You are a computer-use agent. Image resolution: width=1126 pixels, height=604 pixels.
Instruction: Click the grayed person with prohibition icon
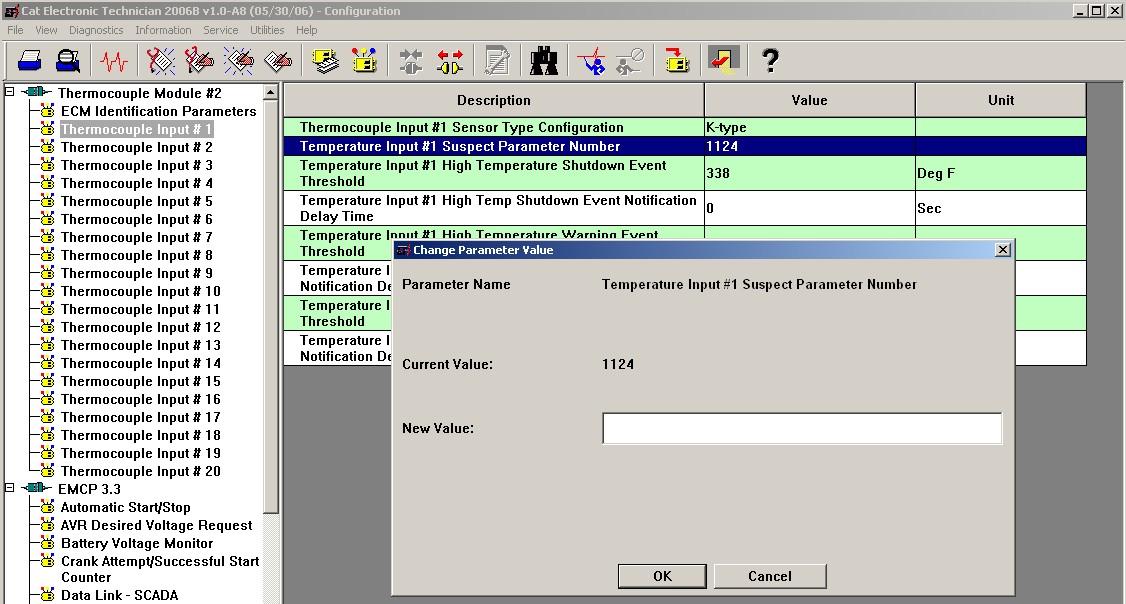click(630, 60)
